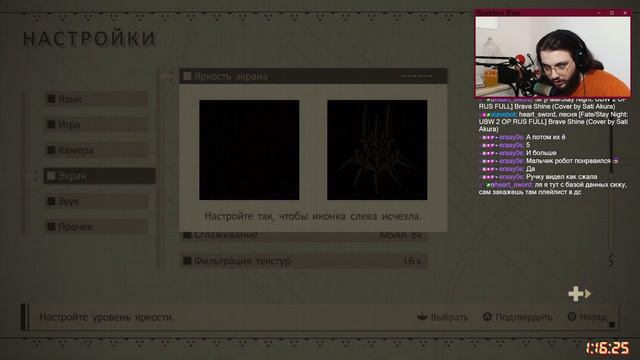
Task: Minimize the webcam overlay window
Action: pos(598,13)
